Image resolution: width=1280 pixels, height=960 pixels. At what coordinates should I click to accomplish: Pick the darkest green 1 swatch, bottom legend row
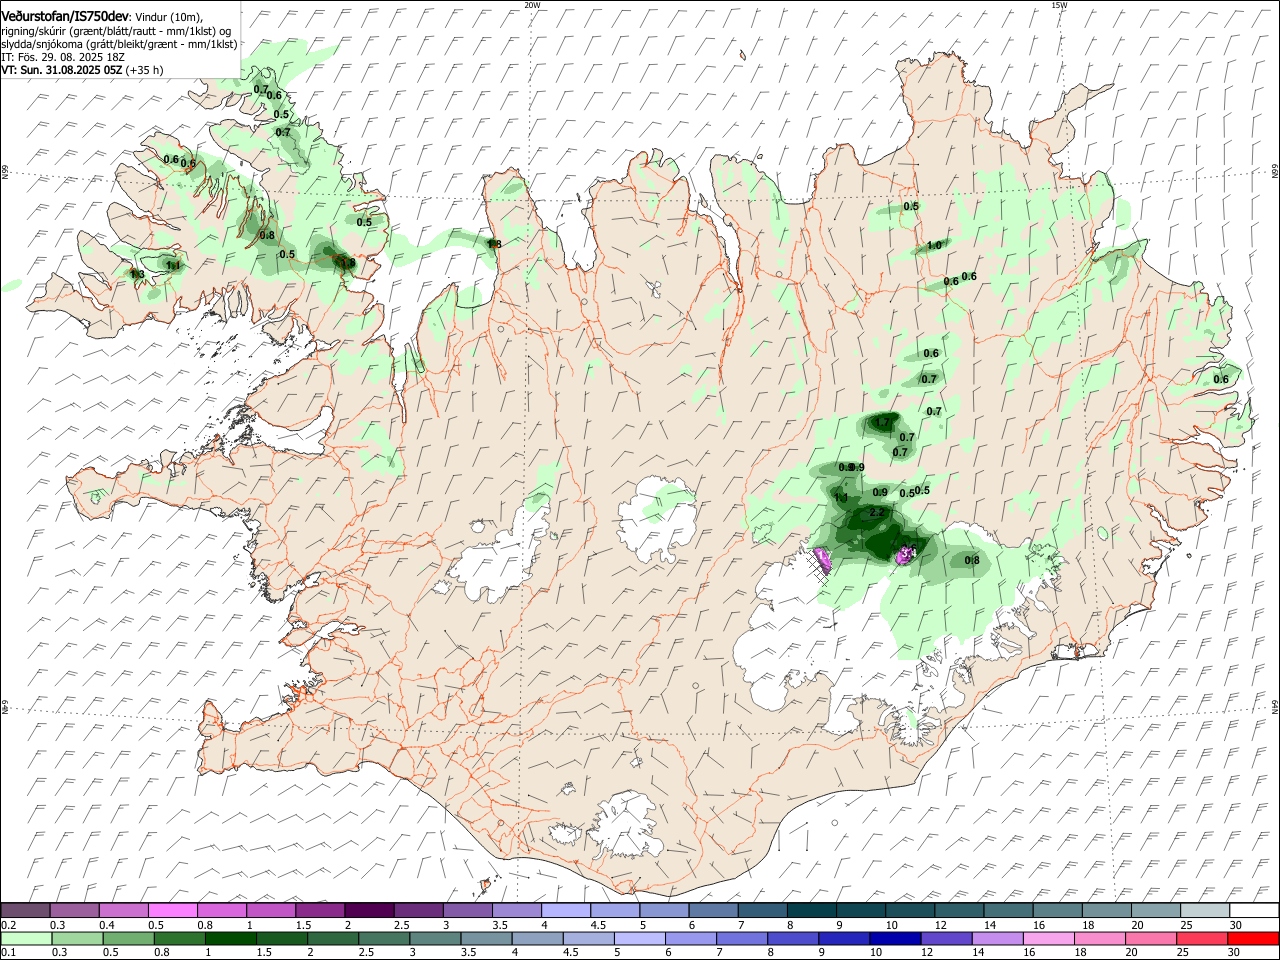[x=230, y=938]
